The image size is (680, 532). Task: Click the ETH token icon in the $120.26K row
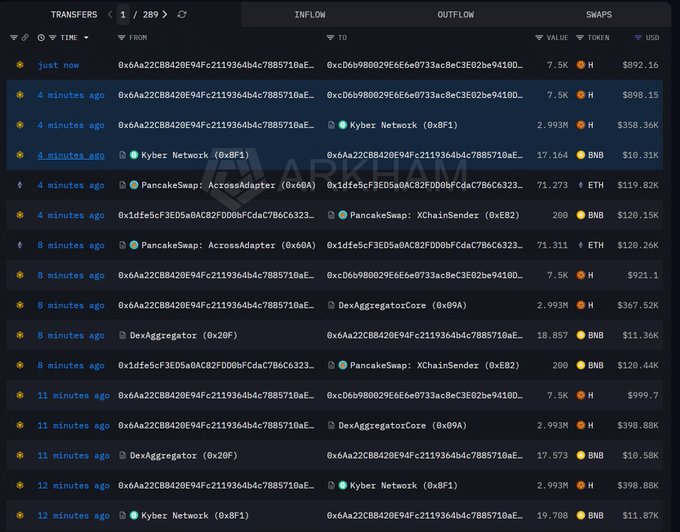[x=581, y=245]
